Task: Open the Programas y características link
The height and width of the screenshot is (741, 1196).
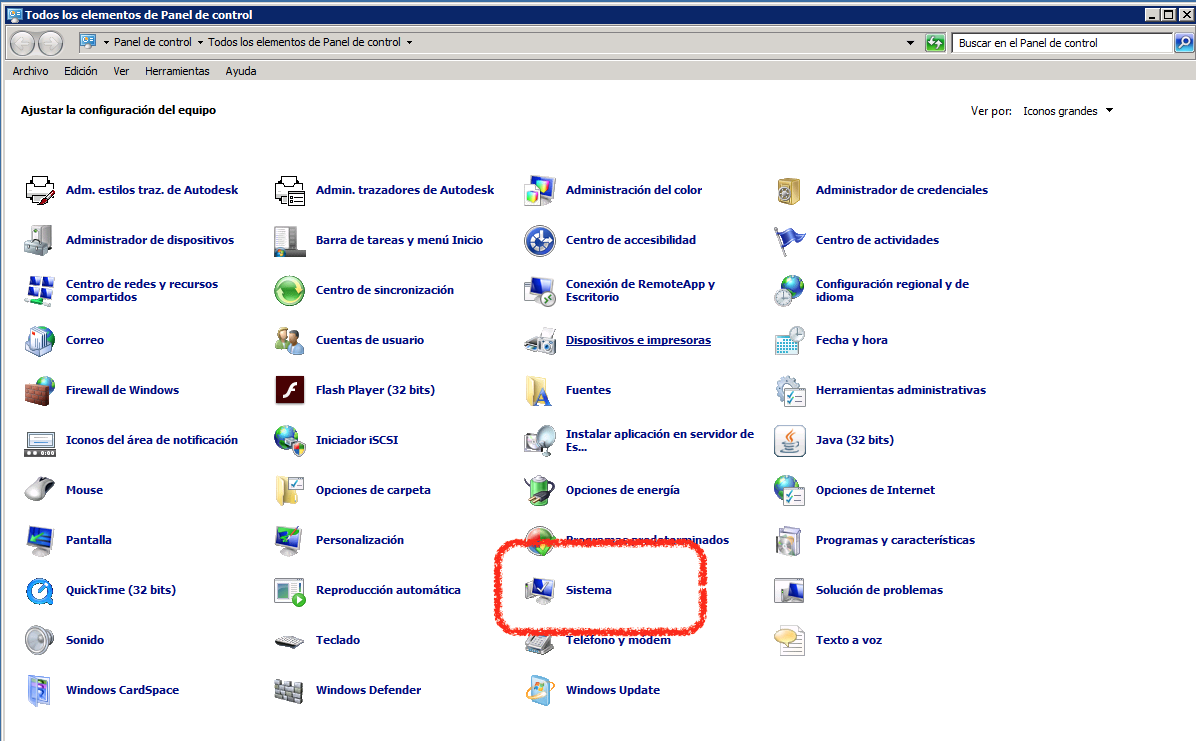Action: 895,540
